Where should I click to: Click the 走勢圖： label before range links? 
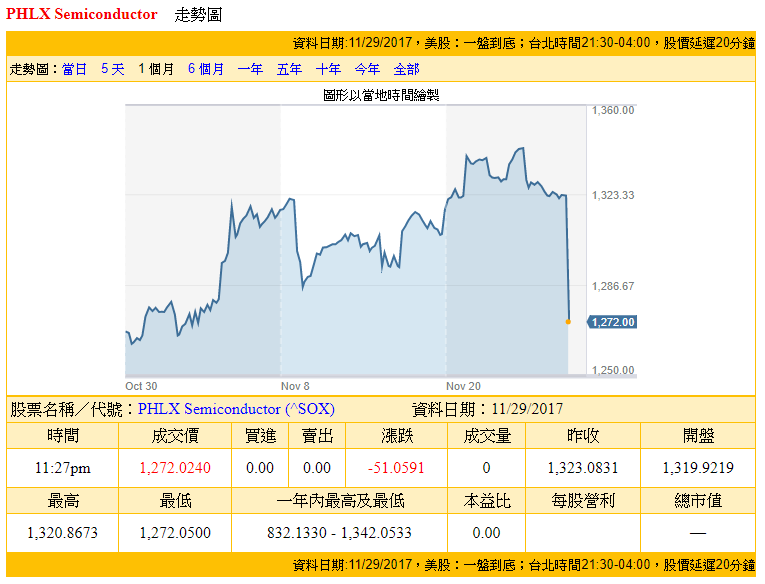click(x=35, y=69)
